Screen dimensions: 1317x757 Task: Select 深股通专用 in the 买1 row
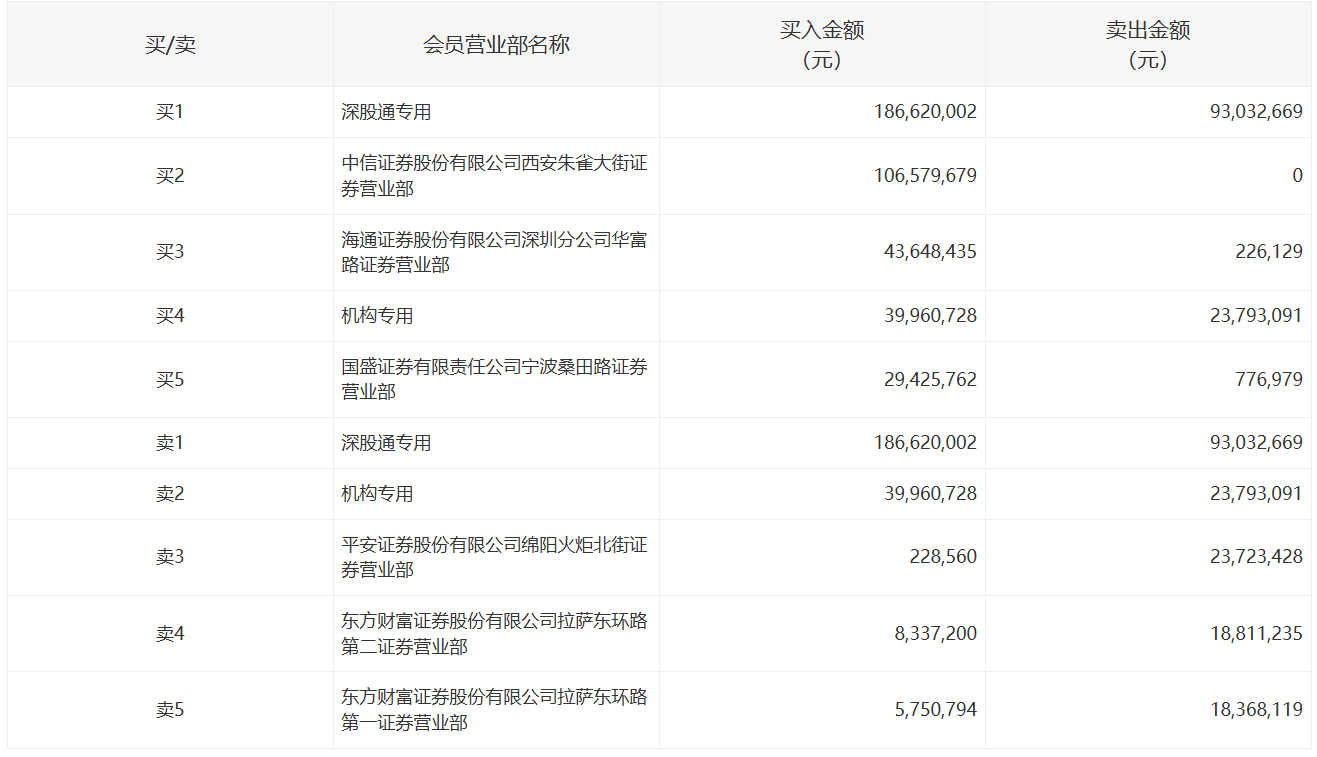(386, 112)
